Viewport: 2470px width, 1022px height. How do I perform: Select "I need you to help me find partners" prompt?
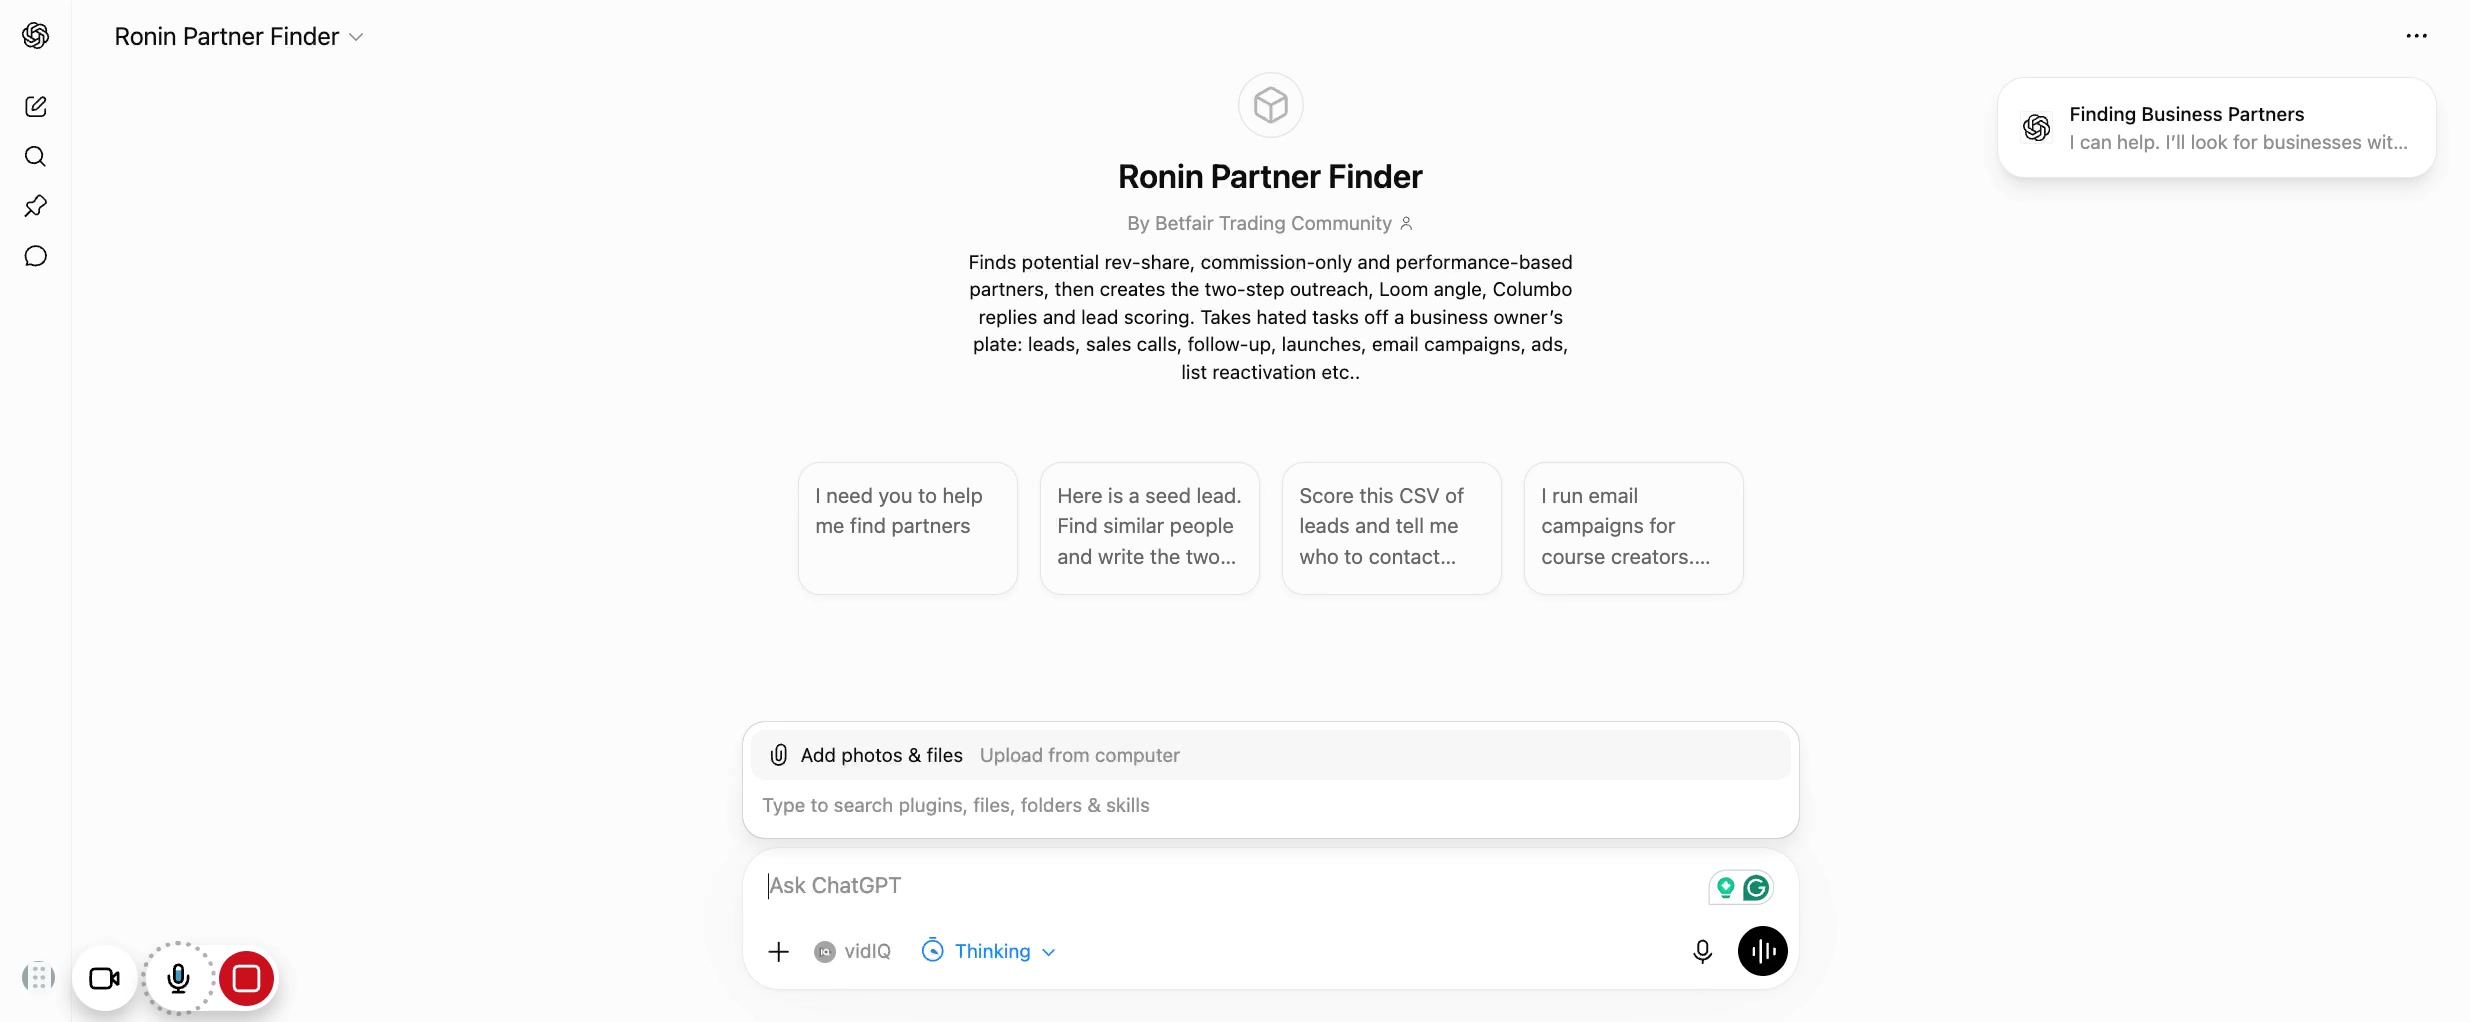[907, 528]
